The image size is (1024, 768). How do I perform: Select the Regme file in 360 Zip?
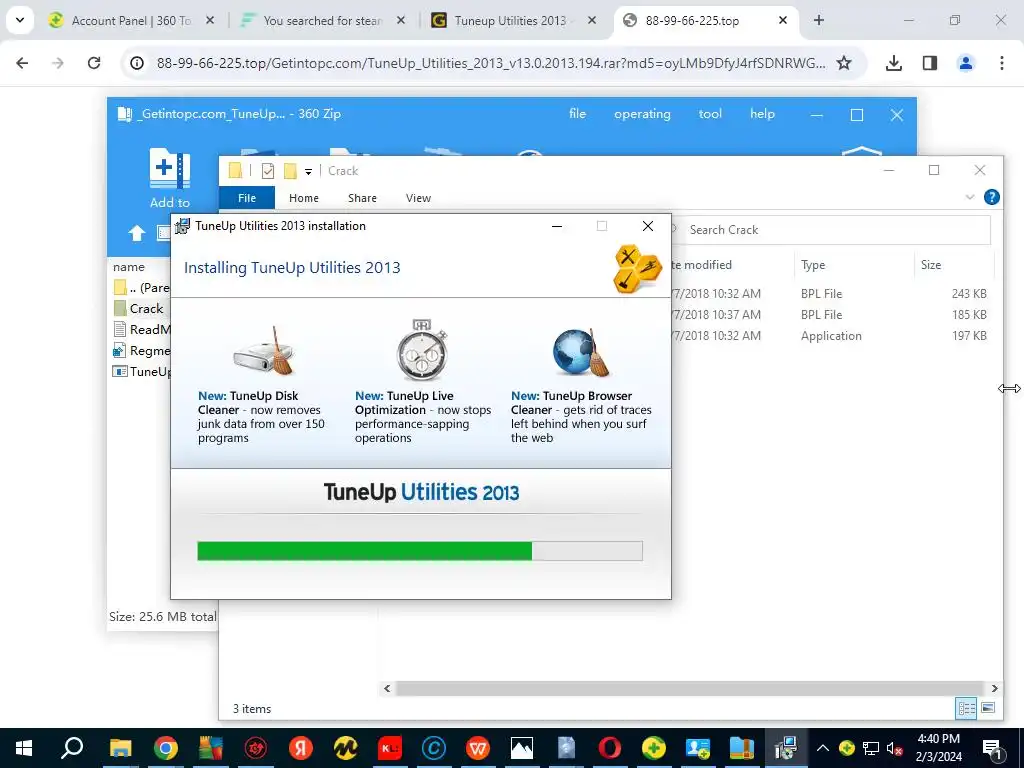click(x=140, y=350)
